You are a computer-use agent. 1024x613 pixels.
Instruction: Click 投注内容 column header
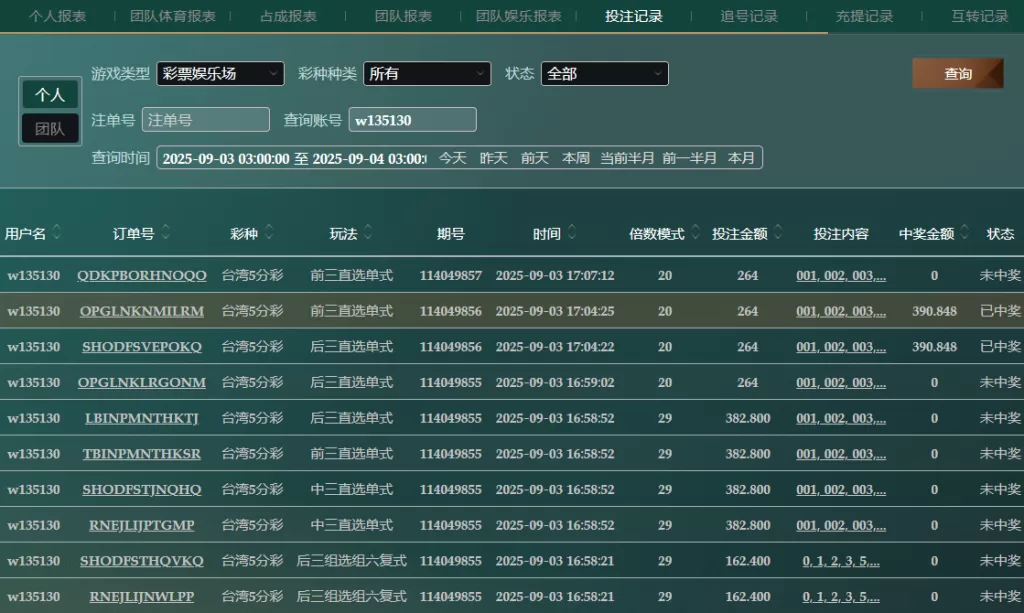click(841, 234)
